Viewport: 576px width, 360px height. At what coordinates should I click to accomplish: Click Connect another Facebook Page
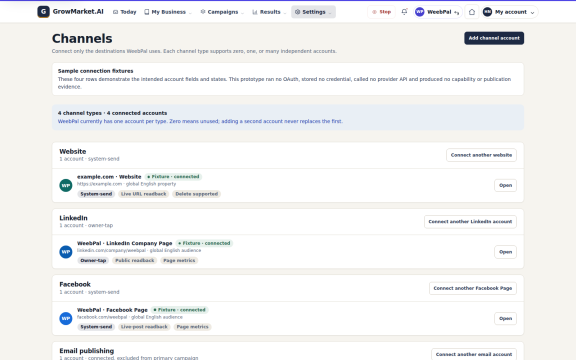473,288
